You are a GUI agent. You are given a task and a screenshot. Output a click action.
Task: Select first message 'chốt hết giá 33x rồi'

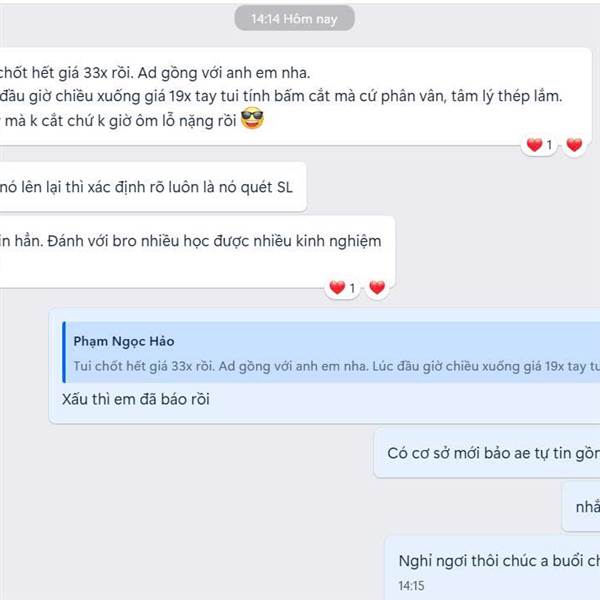click(x=155, y=73)
